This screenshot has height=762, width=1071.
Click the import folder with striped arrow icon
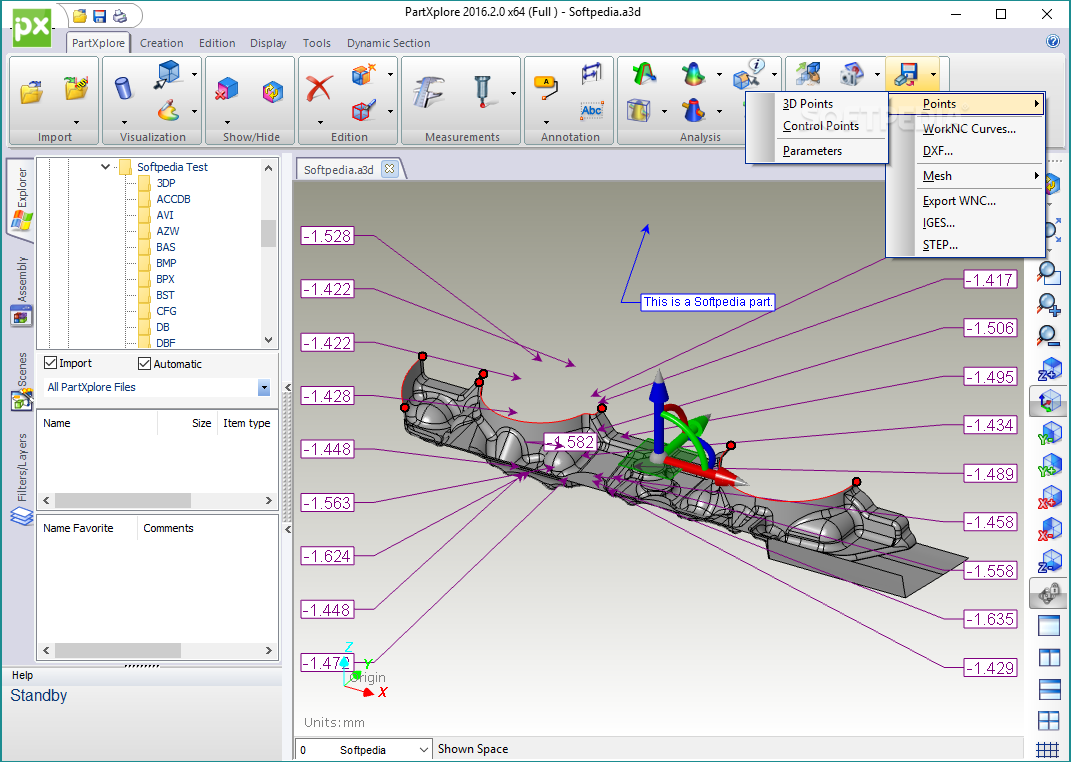pos(76,87)
